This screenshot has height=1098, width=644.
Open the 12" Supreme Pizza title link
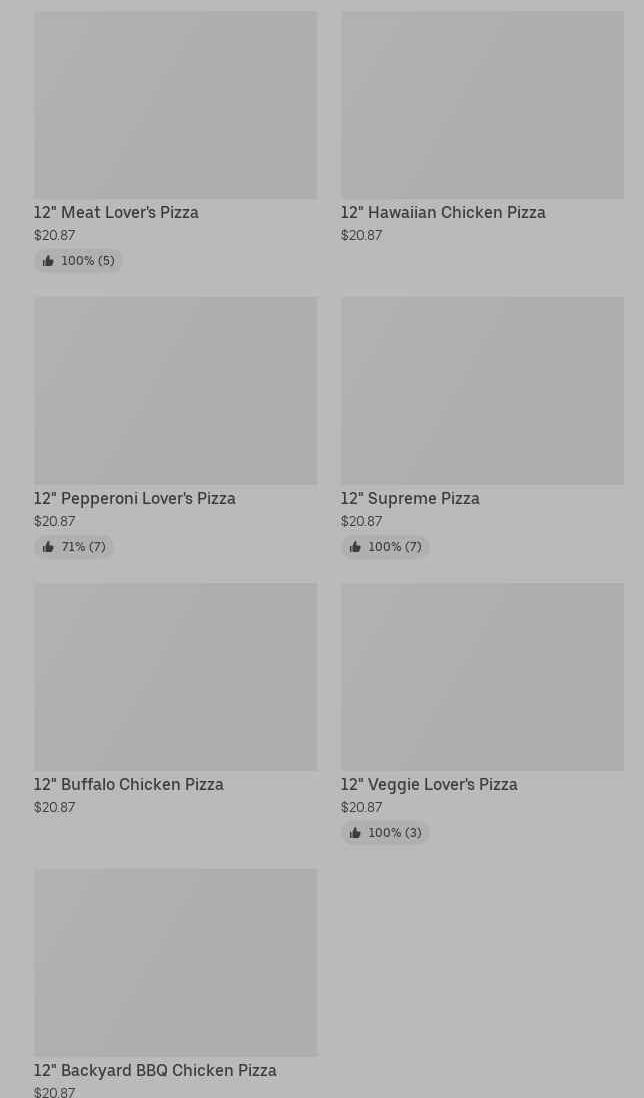[410, 498]
